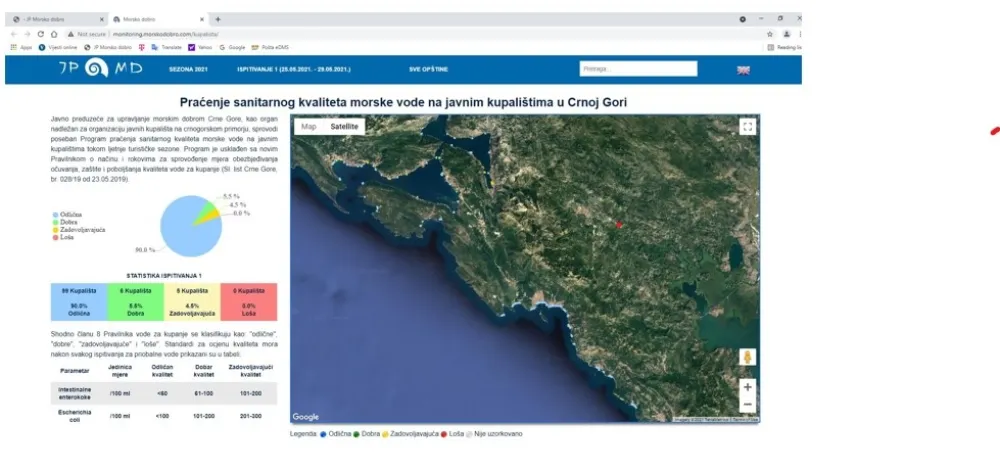Open the T-Mobile magenta bookmark icon
The height and width of the screenshot is (470, 1000).
142,47
